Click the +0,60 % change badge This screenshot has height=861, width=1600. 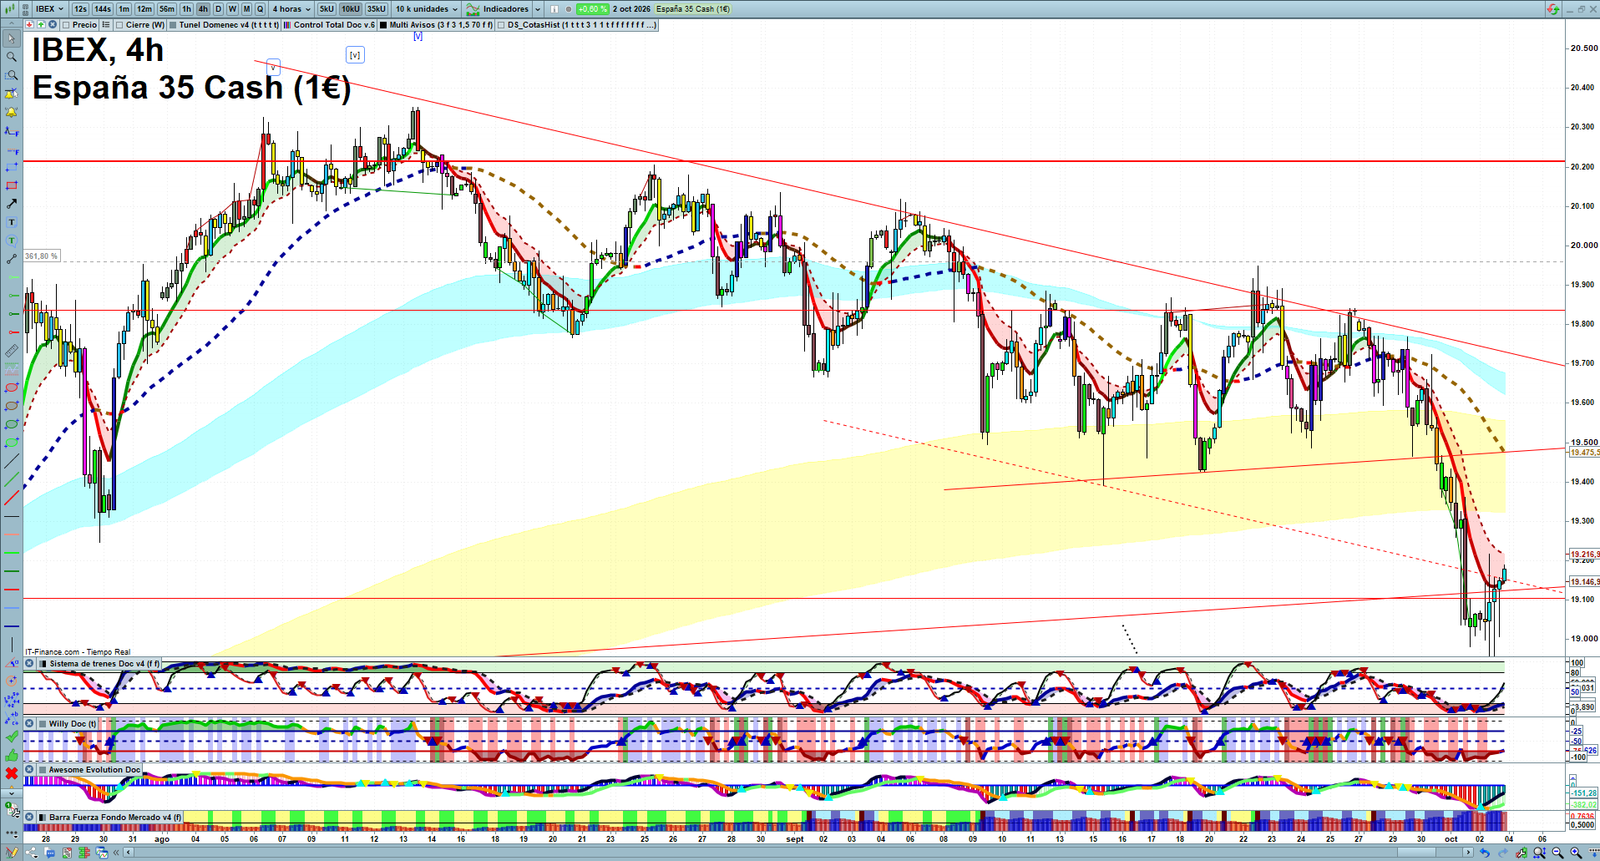click(x=592, y=9)
